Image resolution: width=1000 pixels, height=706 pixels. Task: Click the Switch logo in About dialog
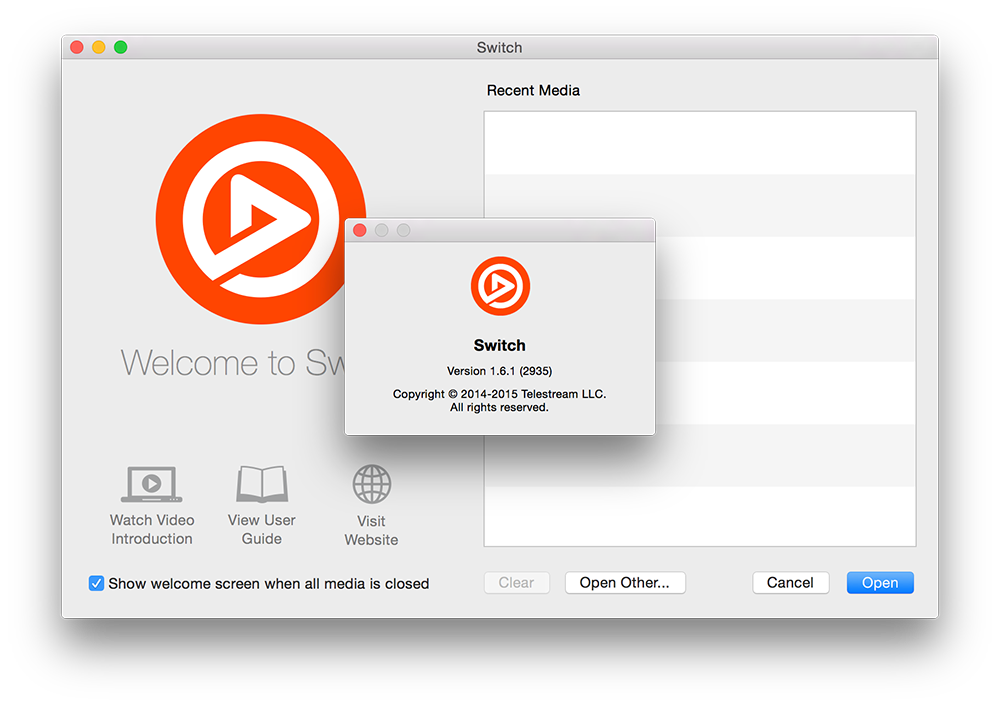[500, 286]
